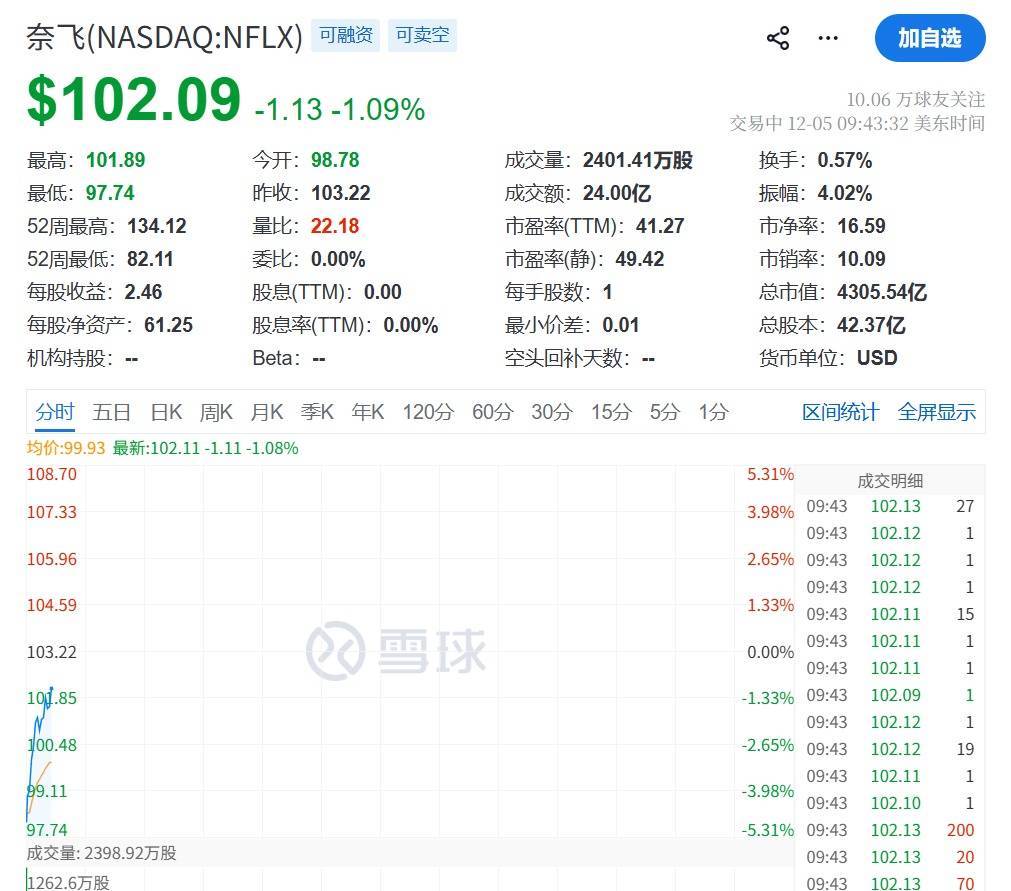This screenshot has height=891, width=1011.
Task: Select the 分时 chart tab
Action: click(x=55, y=412)
